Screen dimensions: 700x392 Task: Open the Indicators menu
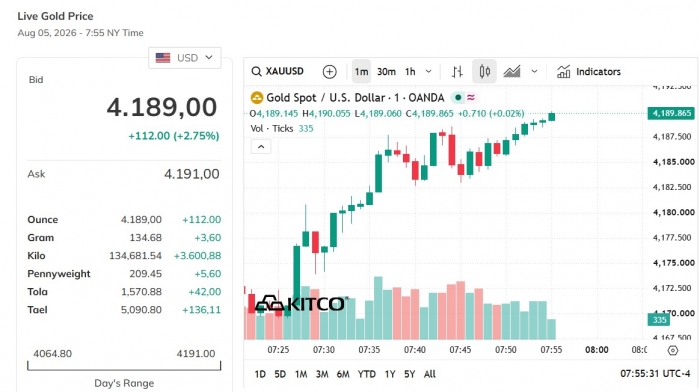[x=588, y=71]
